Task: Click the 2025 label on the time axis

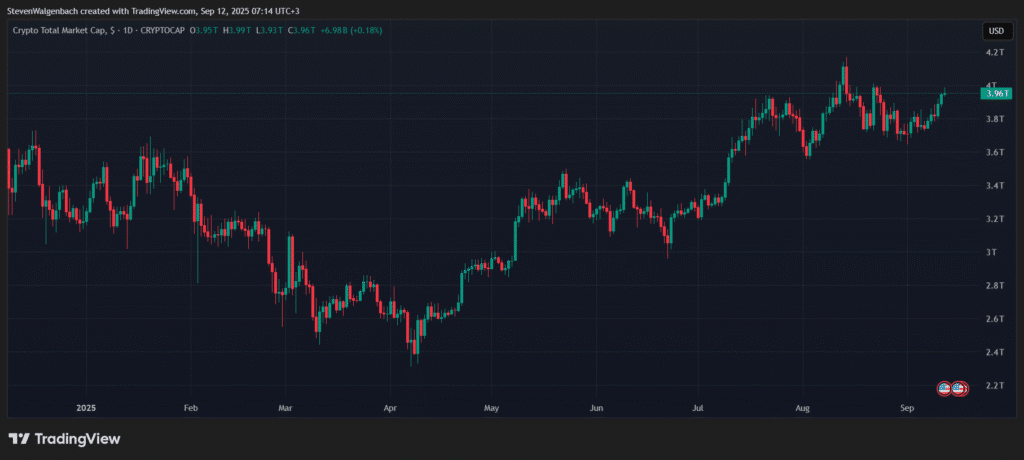Action: click(x=86, y=408)
